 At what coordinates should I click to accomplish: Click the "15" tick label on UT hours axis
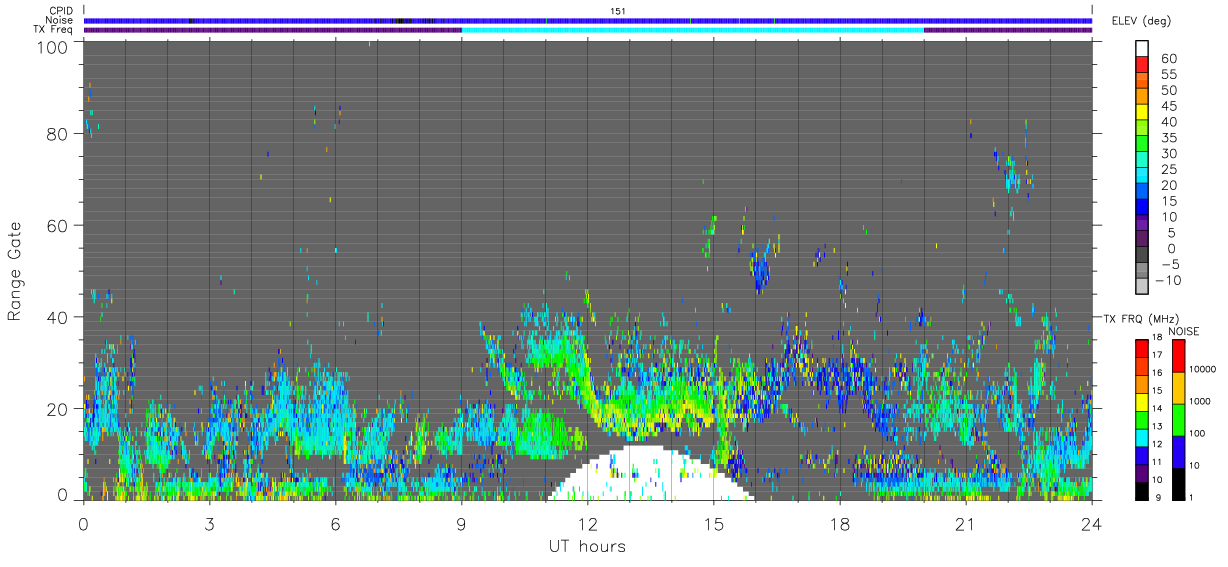click(714, 523)
